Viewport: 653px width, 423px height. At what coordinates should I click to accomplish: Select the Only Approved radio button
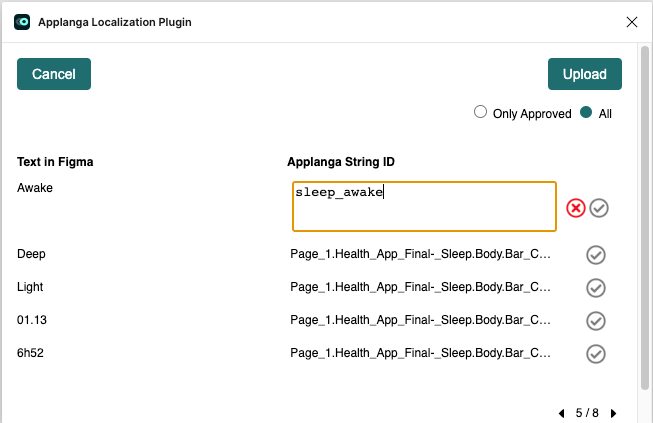[x=480, y=112]
